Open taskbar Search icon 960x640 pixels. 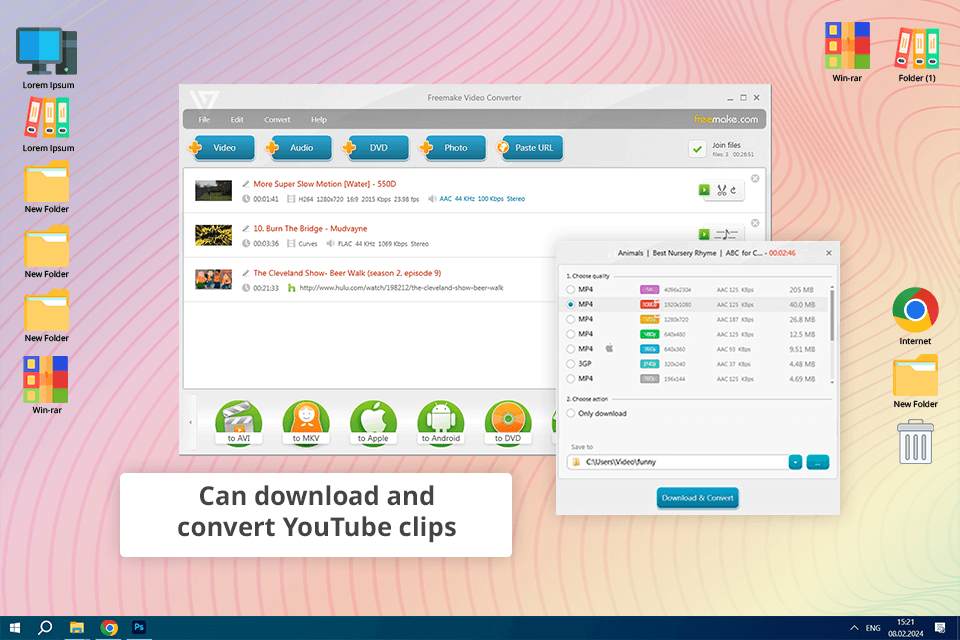(45, 628)
